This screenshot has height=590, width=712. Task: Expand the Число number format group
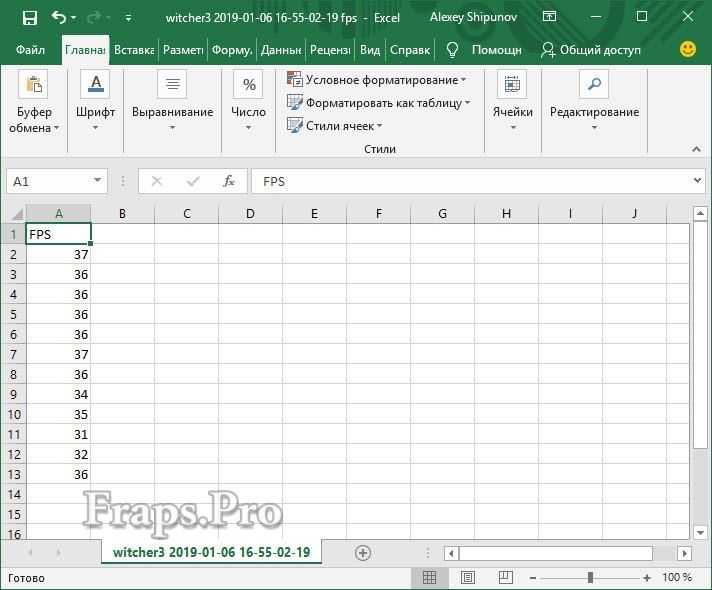tap(248, 102)
